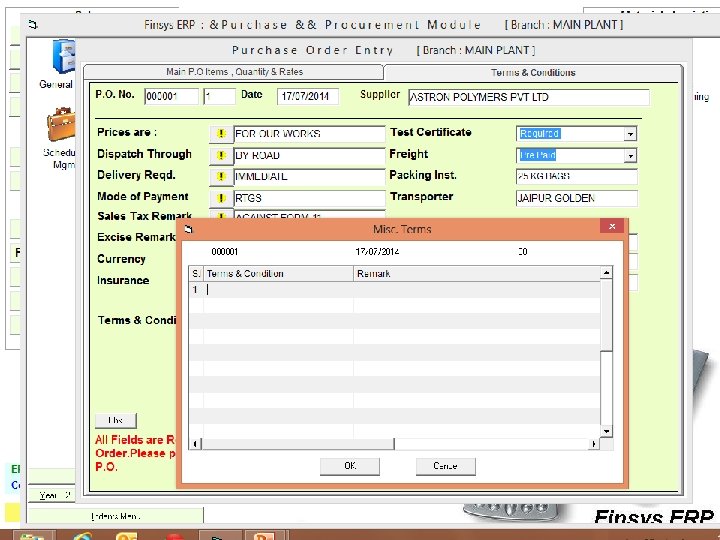The height and width of the screenshot is (540, 720).
Task: Click scroll up arrow in Misc. Terms grid
Action: point(606,272)
